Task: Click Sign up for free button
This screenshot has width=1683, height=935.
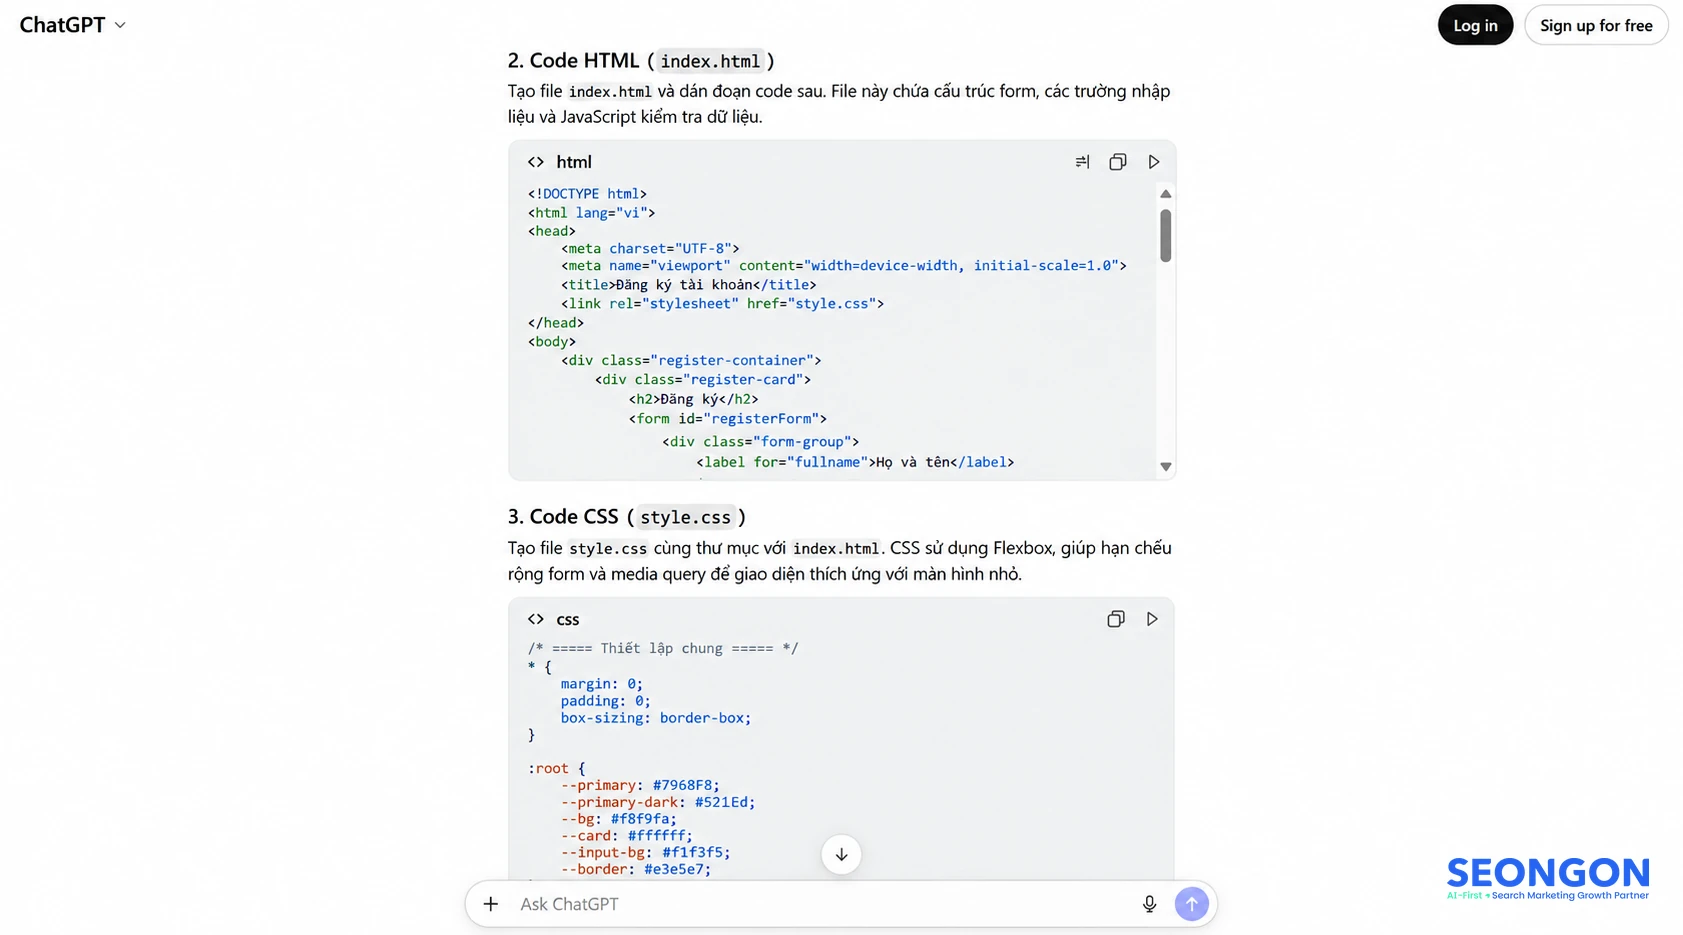Action: [x=1596, y=25]
